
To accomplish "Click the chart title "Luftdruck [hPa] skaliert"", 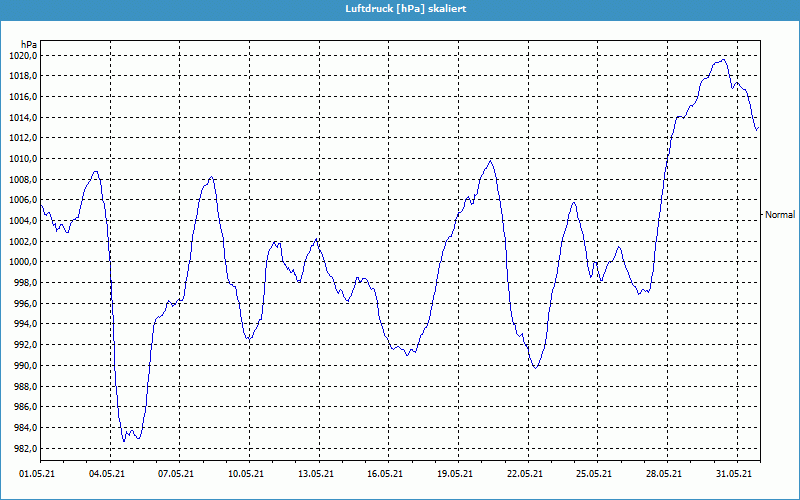I will (400, 9).
